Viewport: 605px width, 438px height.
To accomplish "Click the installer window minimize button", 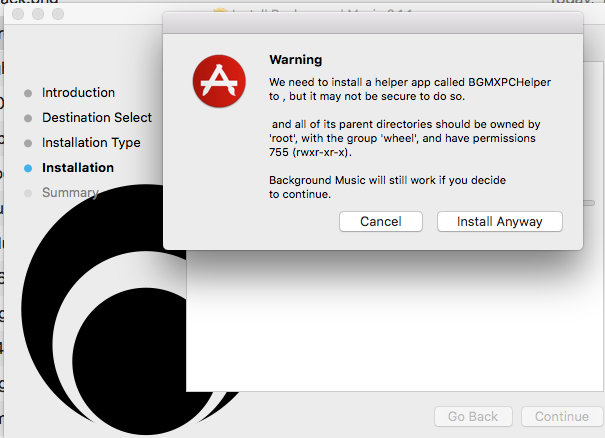I will [38, 14].
